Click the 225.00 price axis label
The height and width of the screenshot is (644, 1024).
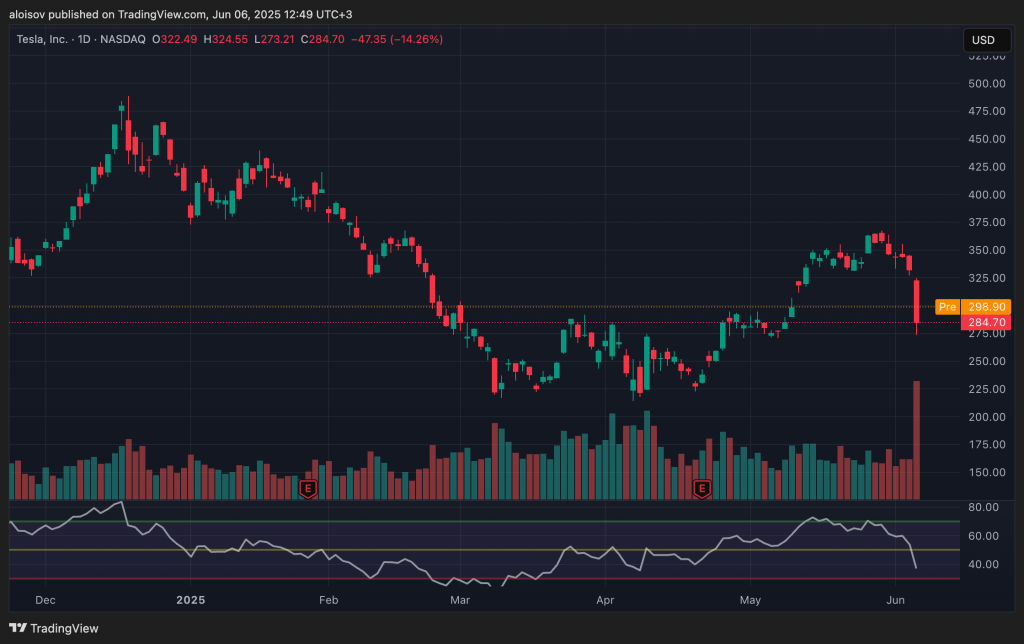coord(987,389)
